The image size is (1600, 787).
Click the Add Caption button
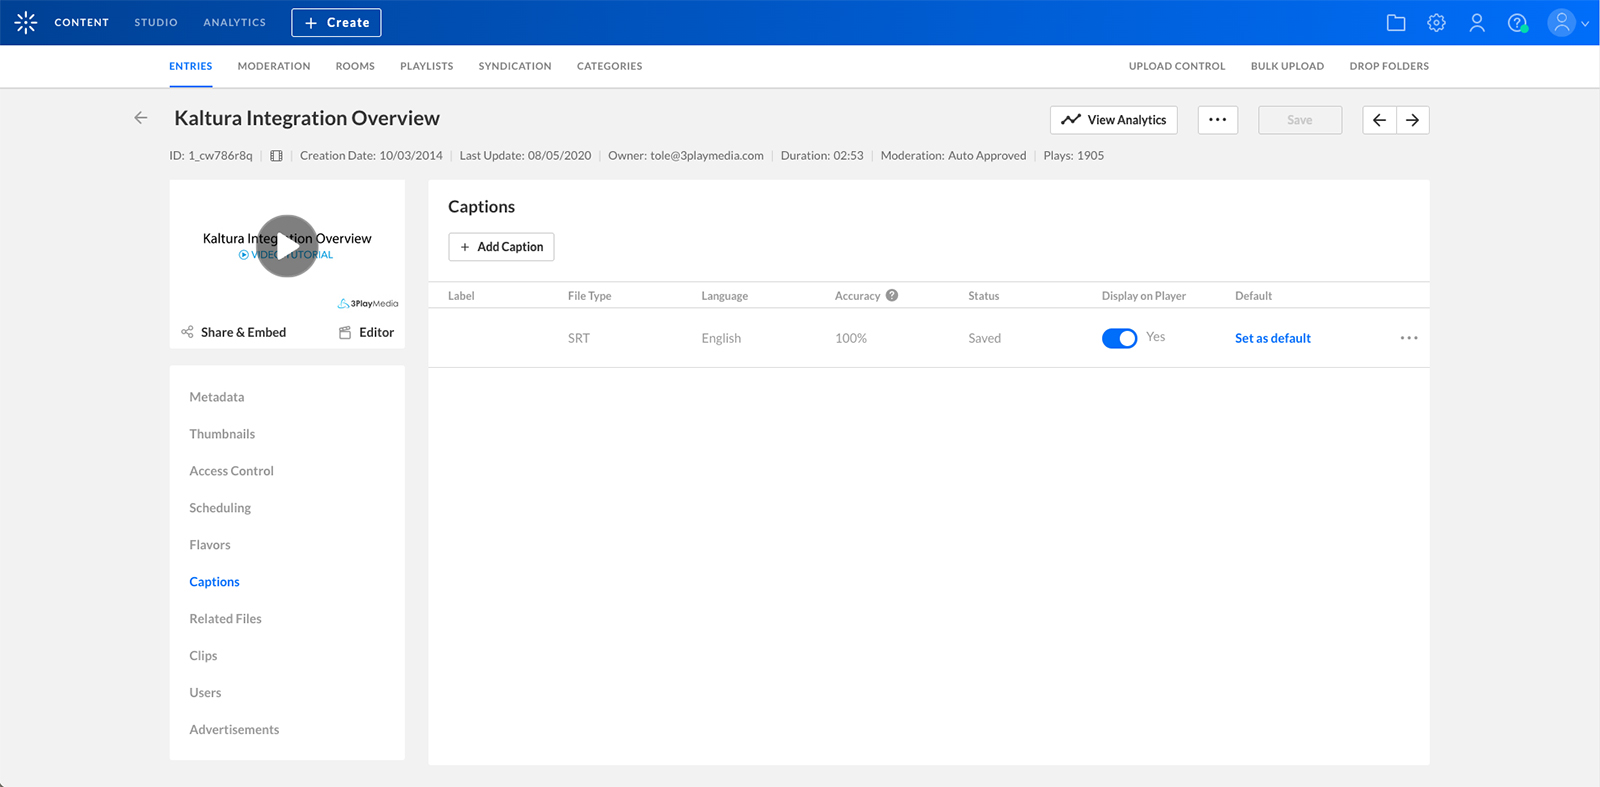501,247
